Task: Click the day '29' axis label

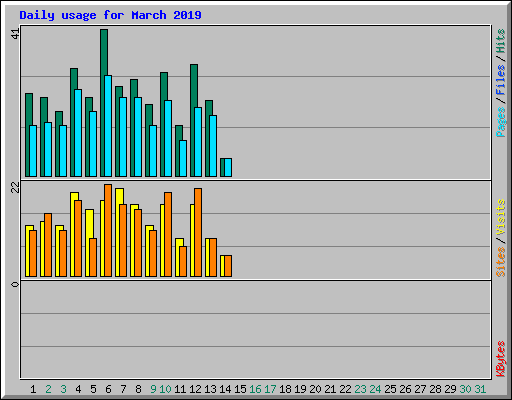Action: pyautogui.click(x=450, y=389)
